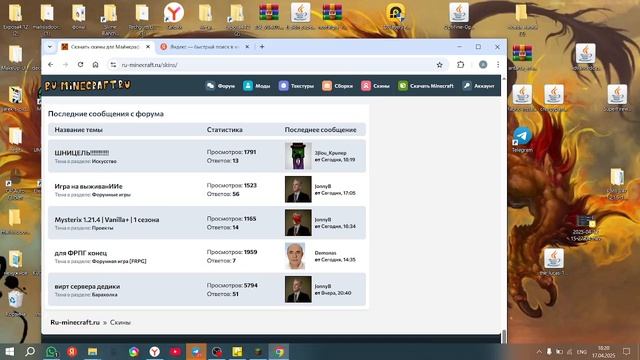Open the Windows notification center icon

coord(627,351)
